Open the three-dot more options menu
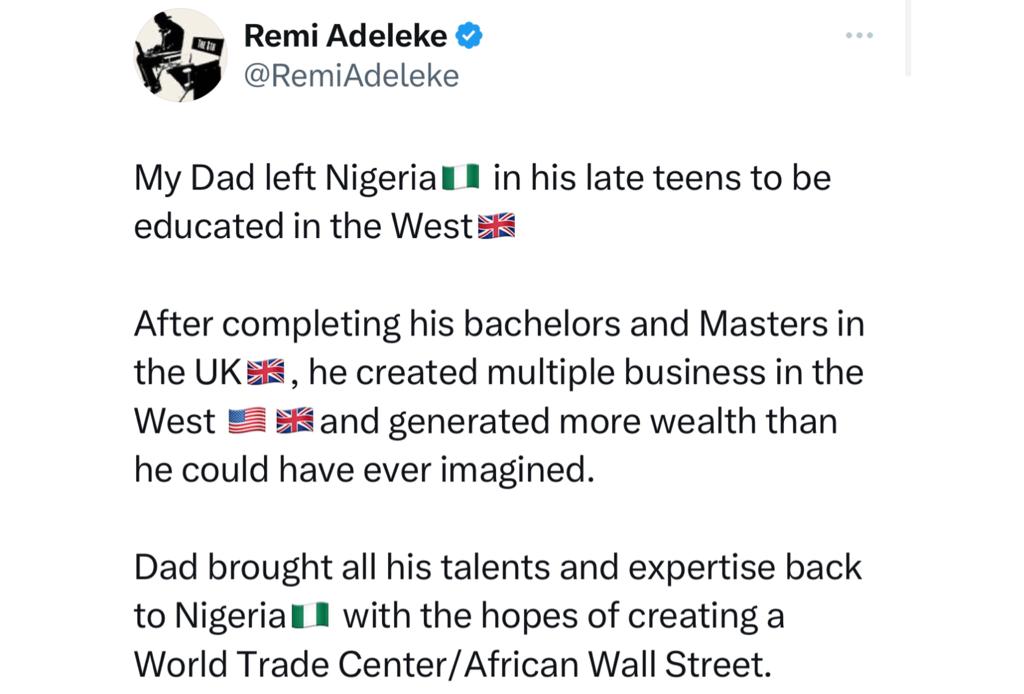This screenshot has width=1024, height=694. tap(859, 36)
